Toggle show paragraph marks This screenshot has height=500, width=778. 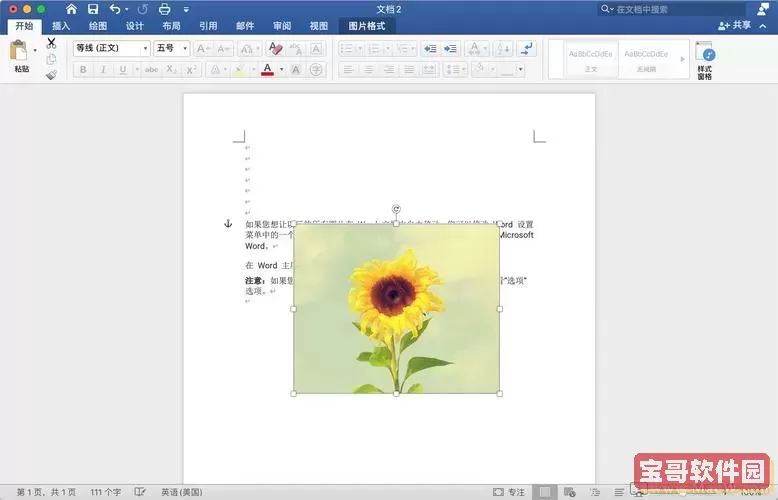pyautogui.click(x=526, y=49)
